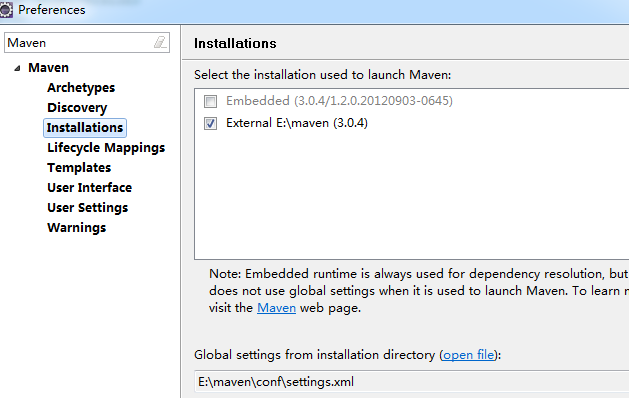Open the Discovery preferences page
This screenshot has width=629, height=398.
77,108
